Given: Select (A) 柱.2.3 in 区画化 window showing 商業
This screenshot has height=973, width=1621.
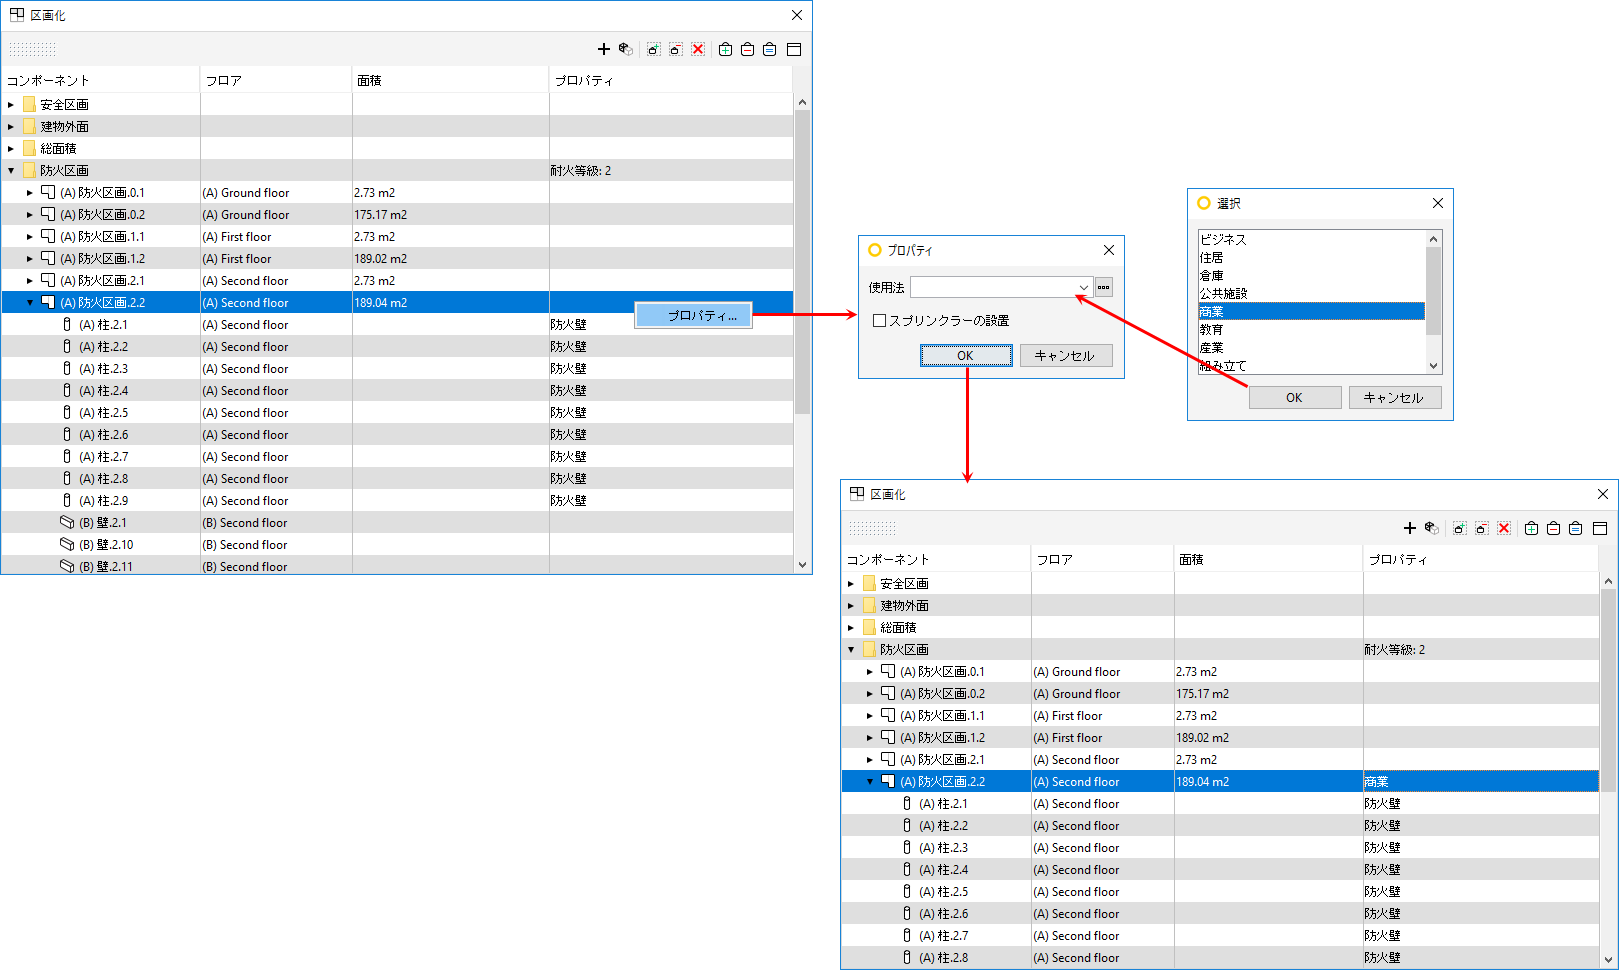Looking at the screenshot, I should [x=1220, y=847].
